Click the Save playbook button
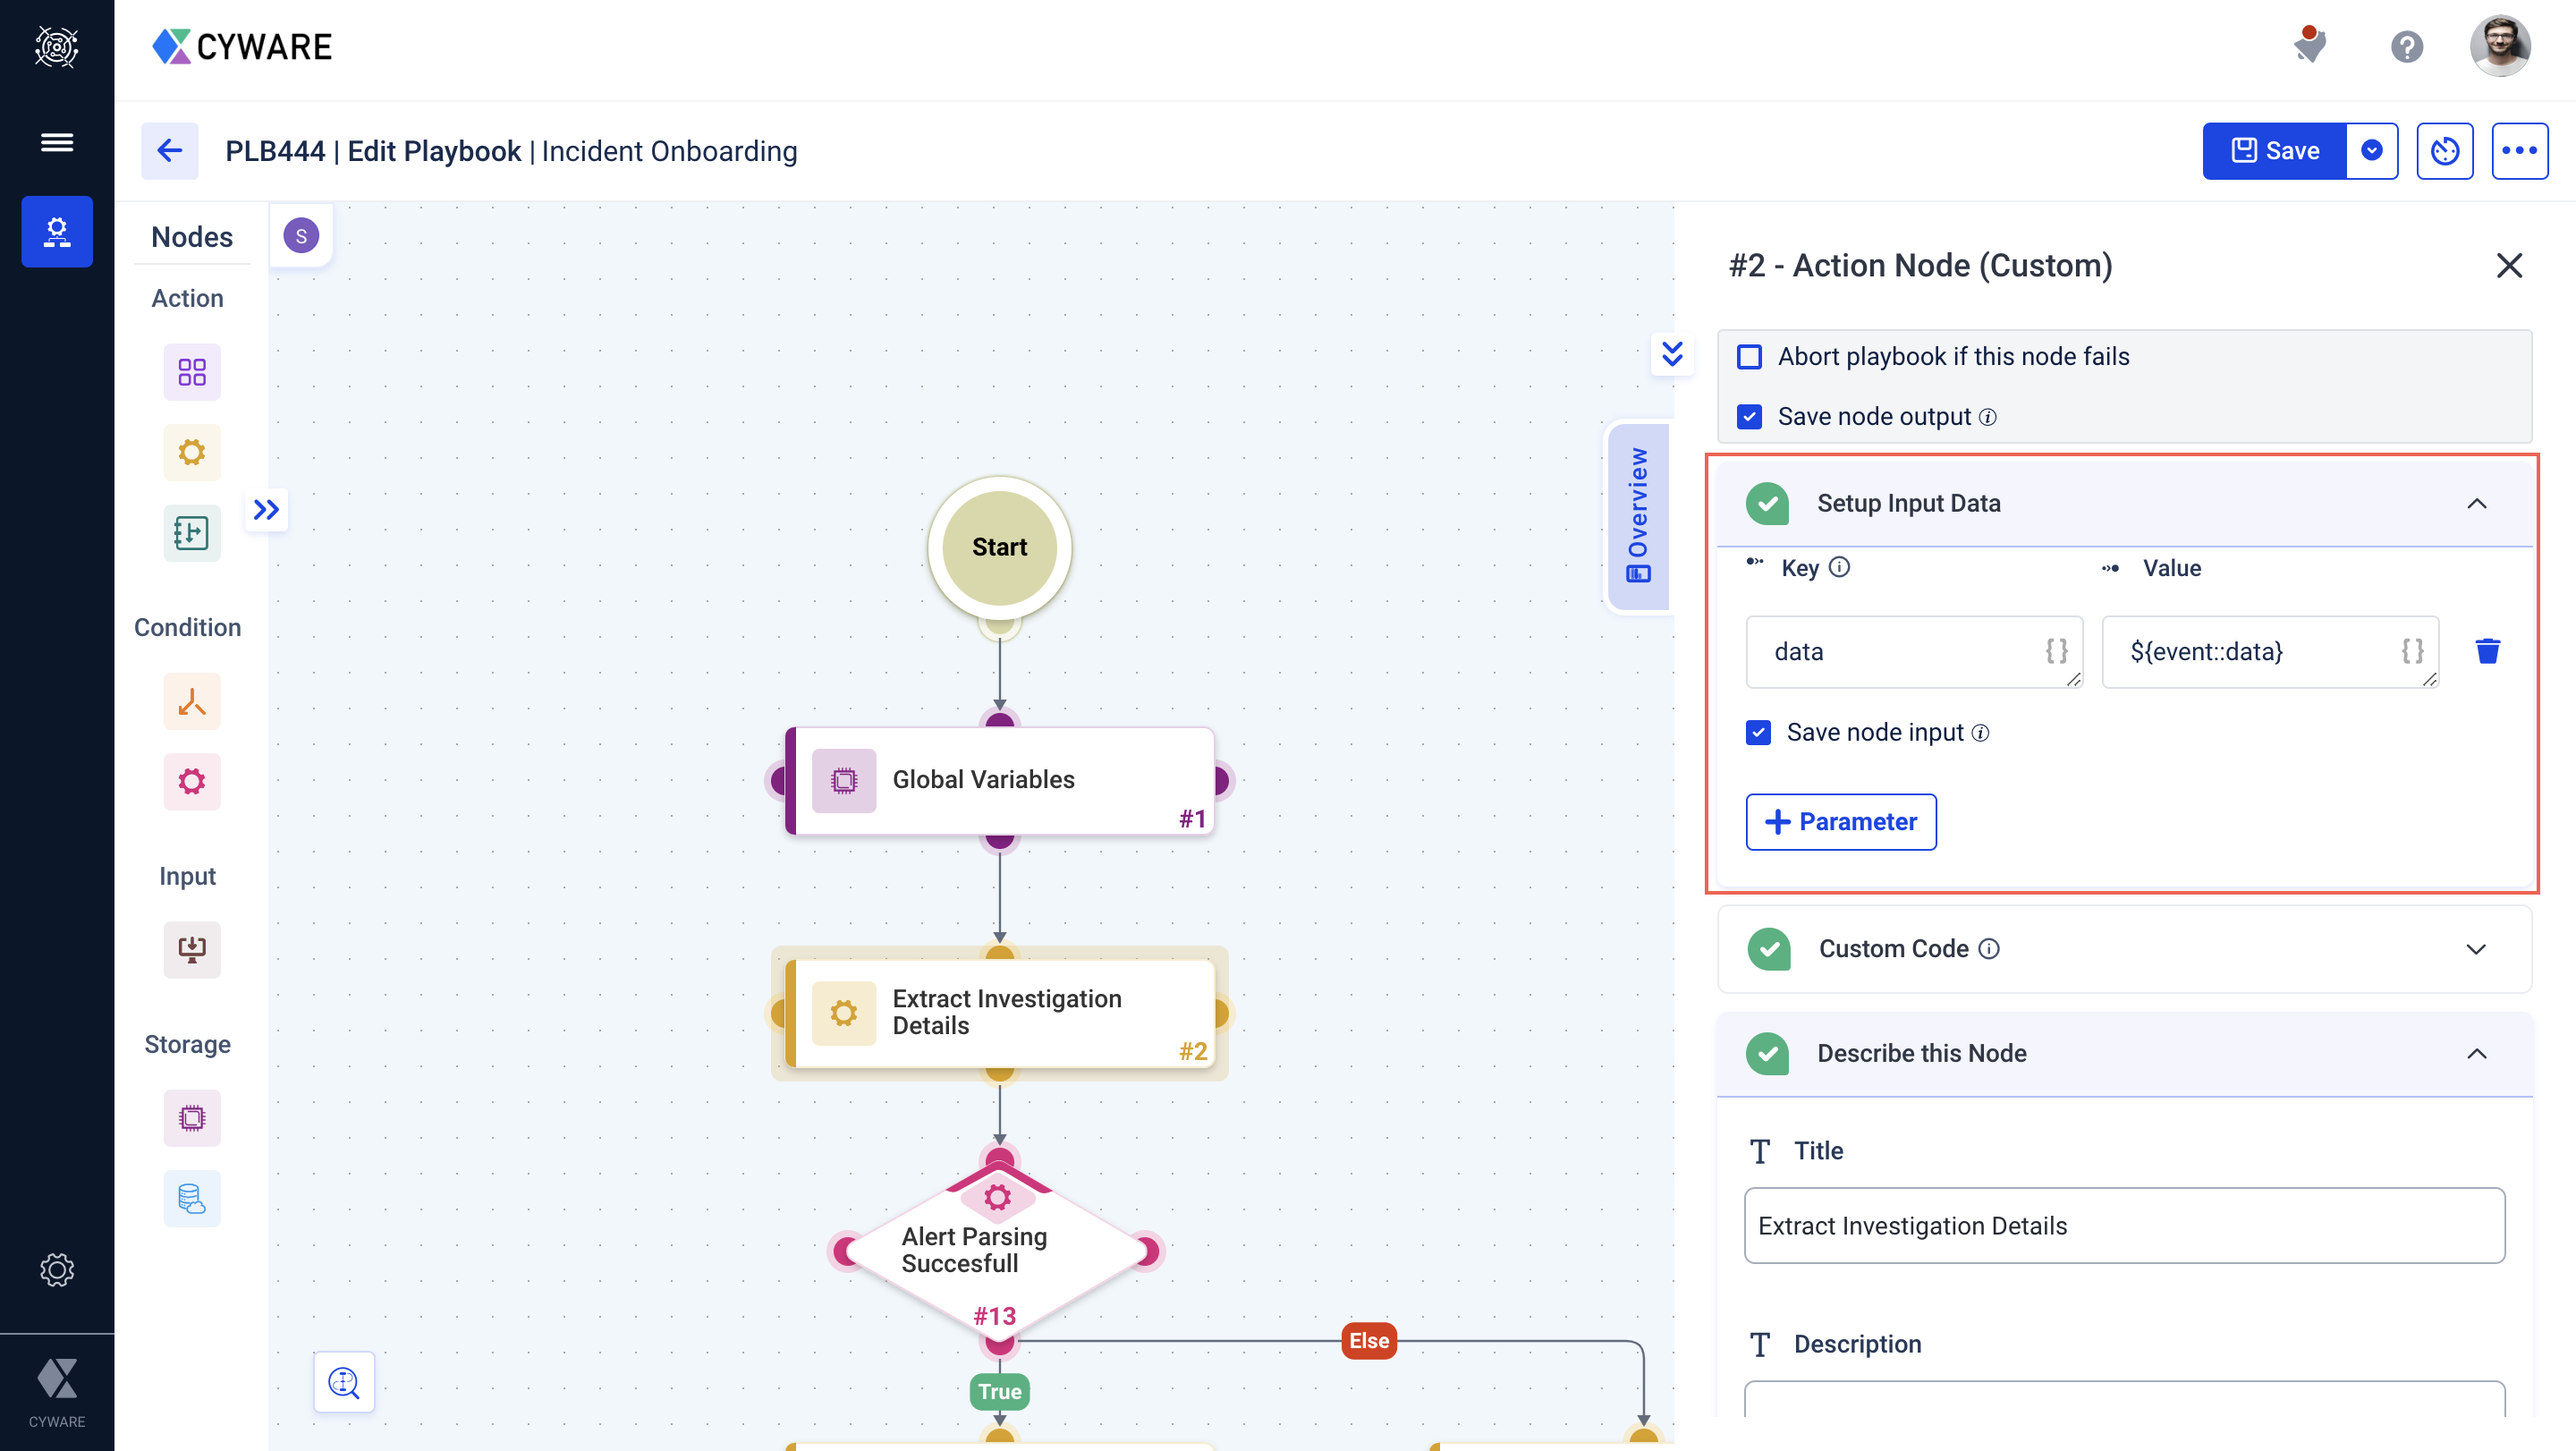The image size is (2576, 1451). click(2274, 150)
